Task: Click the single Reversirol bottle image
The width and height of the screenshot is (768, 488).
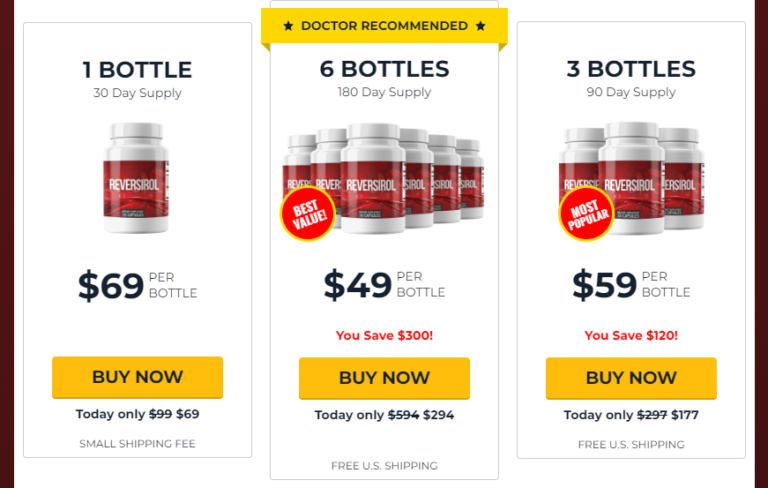Action: tap(136, 177)
